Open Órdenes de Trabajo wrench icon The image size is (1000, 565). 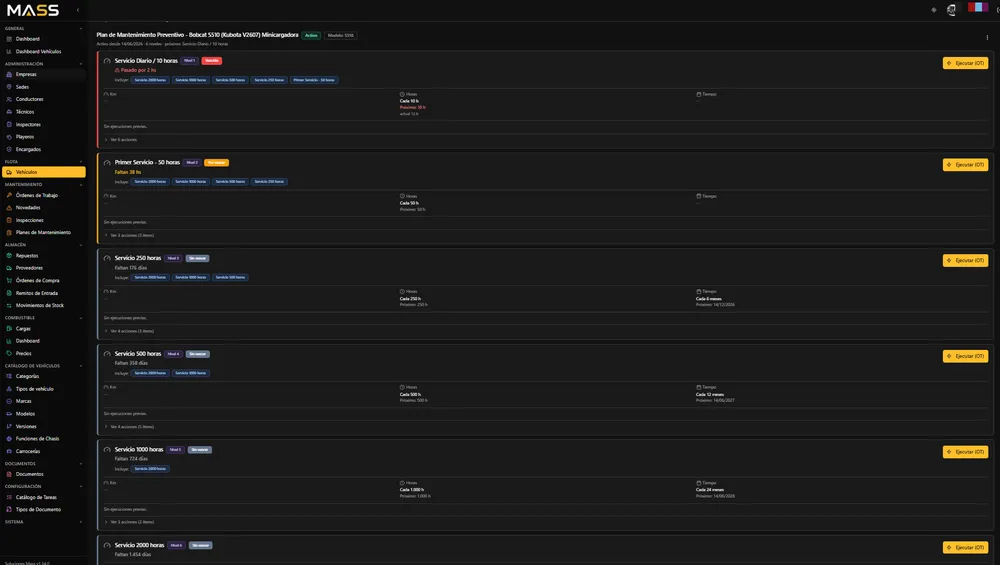coord(9,195)
